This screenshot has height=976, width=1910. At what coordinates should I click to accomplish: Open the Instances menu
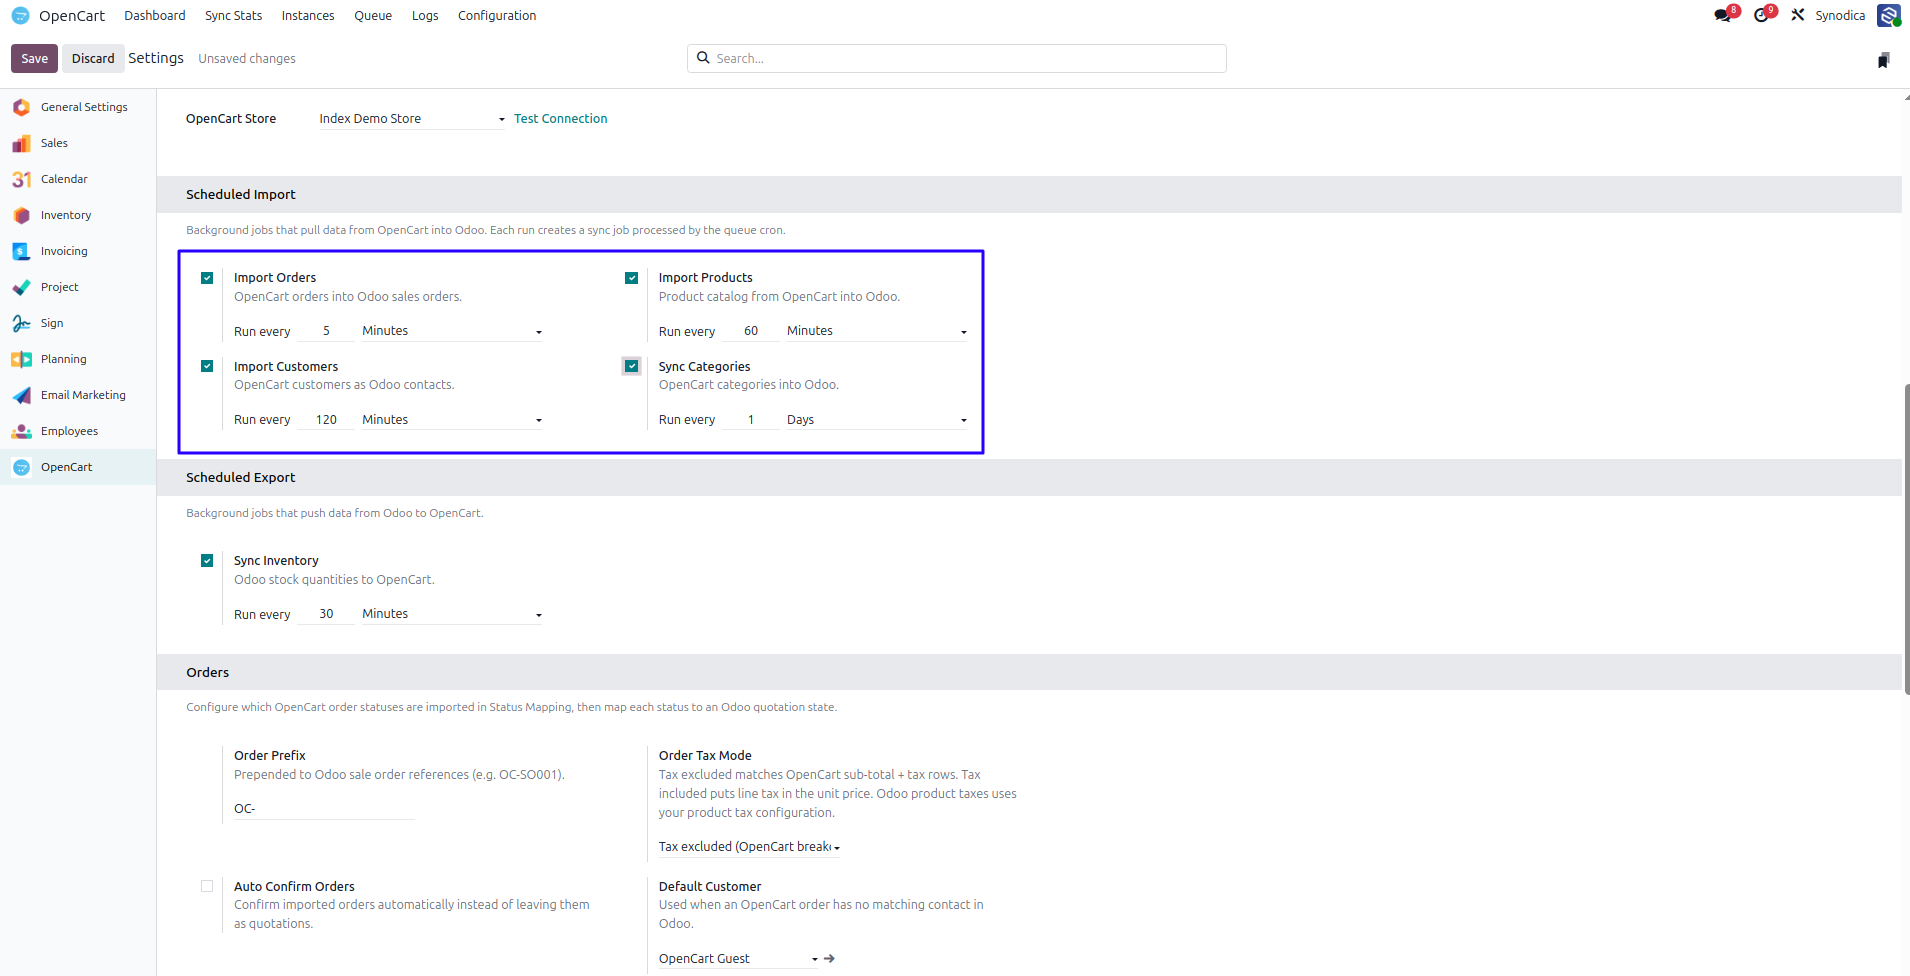pyautogui.click(x=308, y=15)
